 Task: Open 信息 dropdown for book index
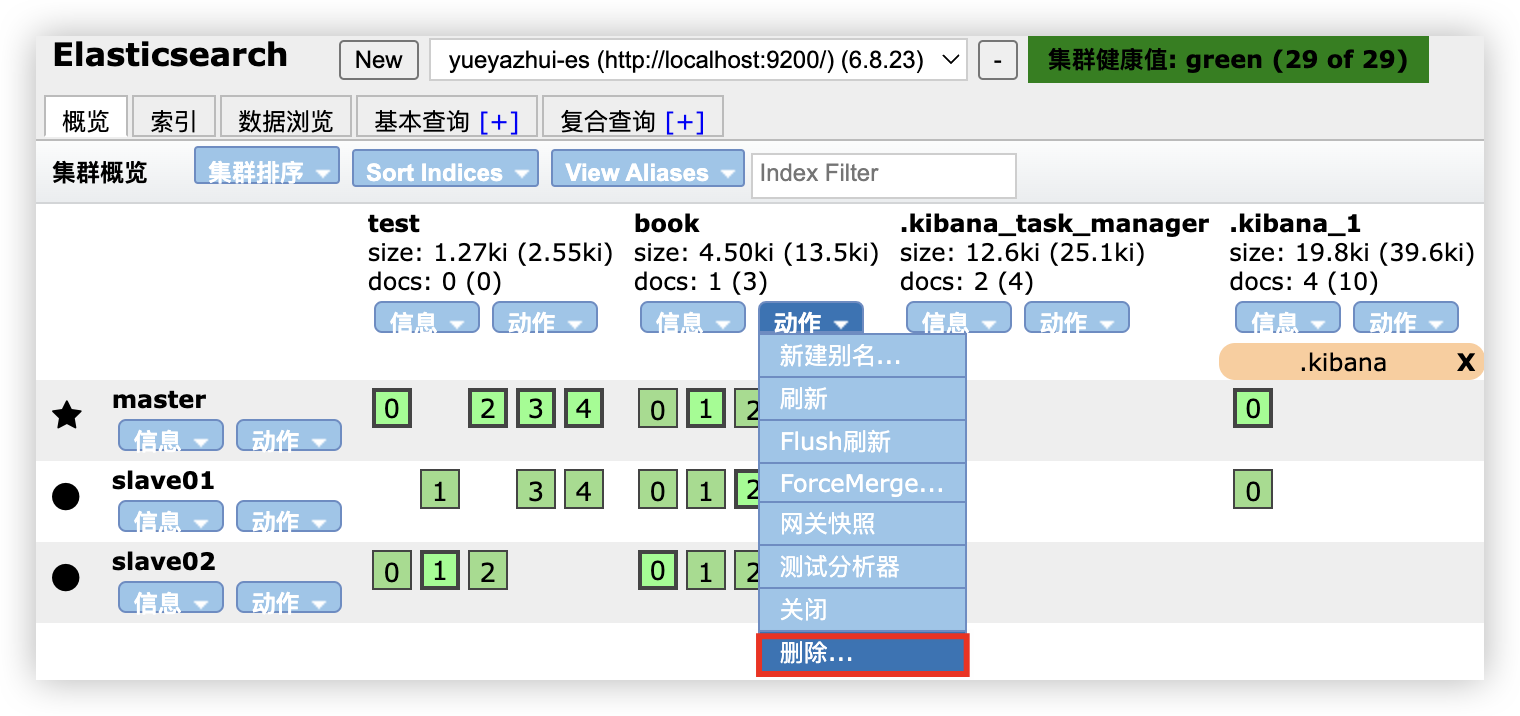coord(693,318)
